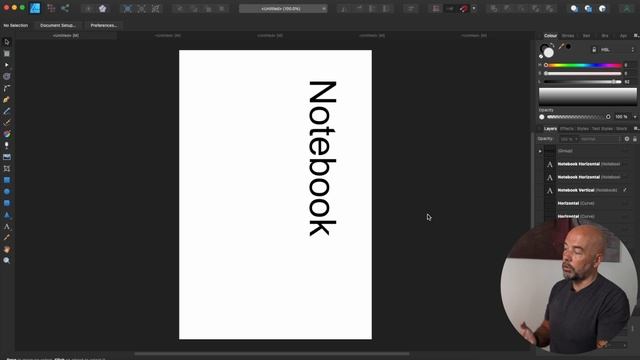Screen dimensions: 640x360
Task: Select the Artboard tool
Action: [x=7, y=53]
